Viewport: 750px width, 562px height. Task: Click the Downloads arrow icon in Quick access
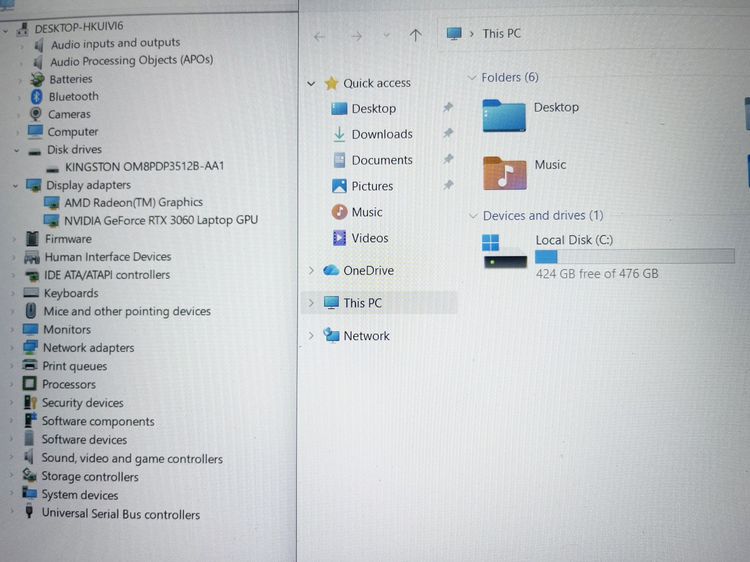(339, 134)
